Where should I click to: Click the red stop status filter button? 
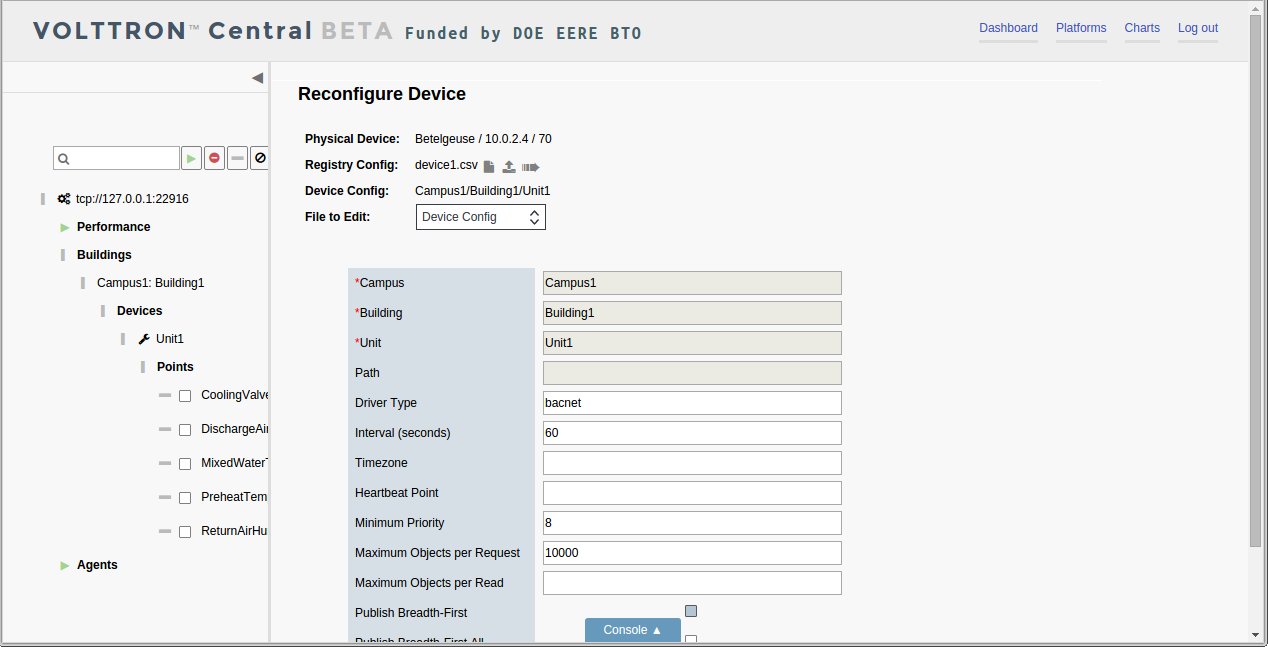[214, 158]
